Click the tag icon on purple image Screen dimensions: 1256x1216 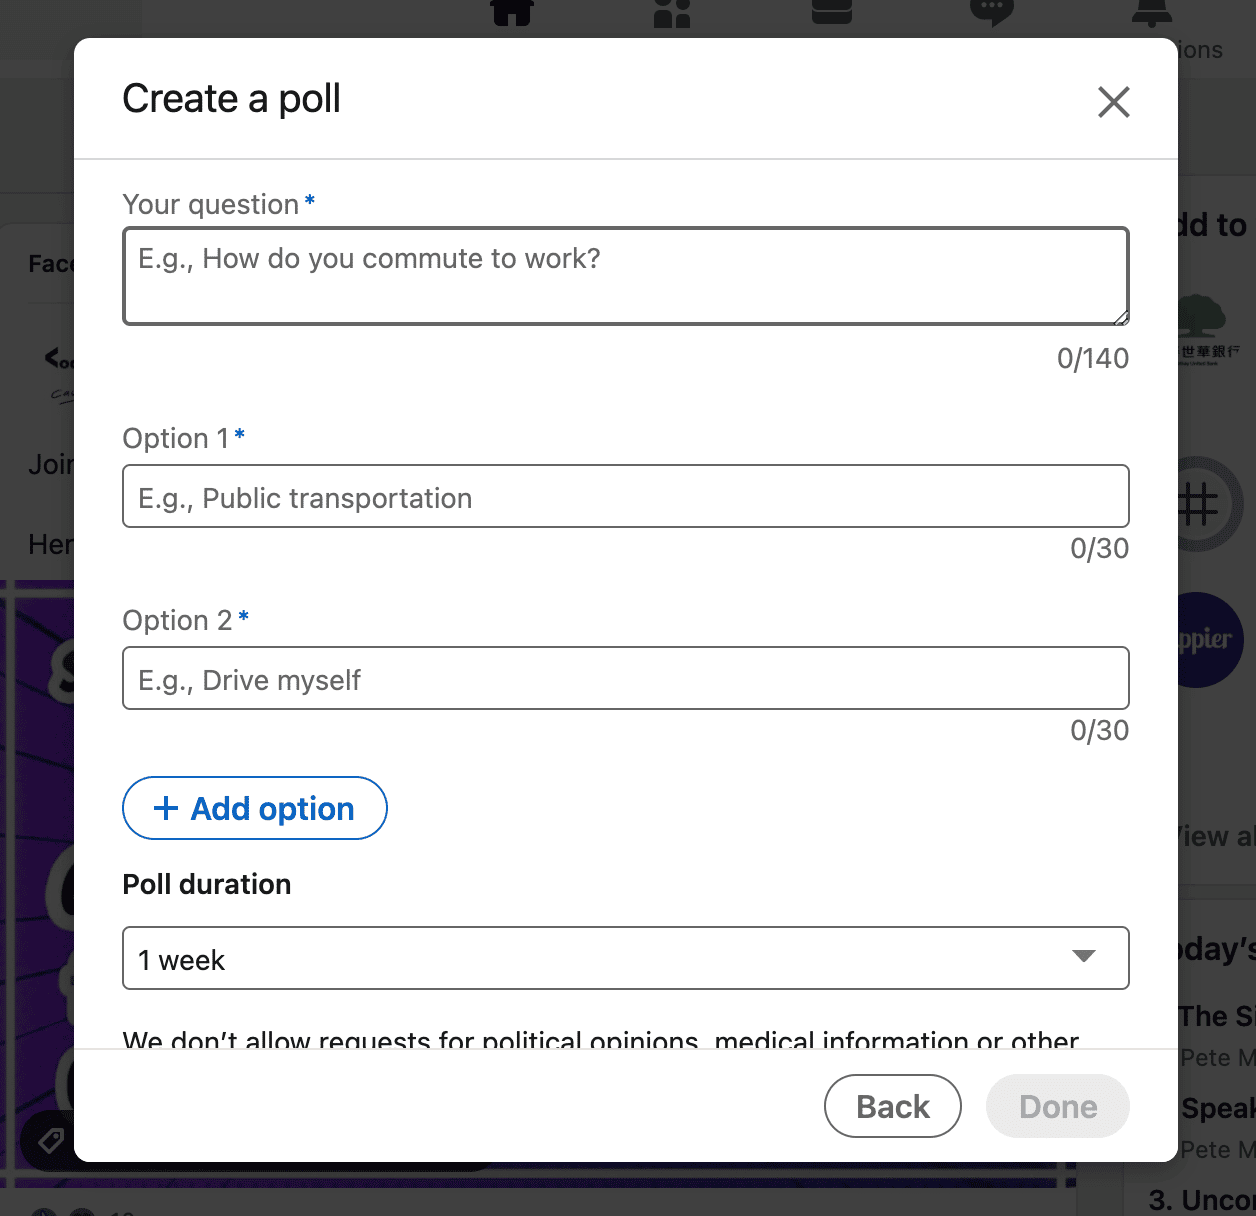pos(50,1140)
